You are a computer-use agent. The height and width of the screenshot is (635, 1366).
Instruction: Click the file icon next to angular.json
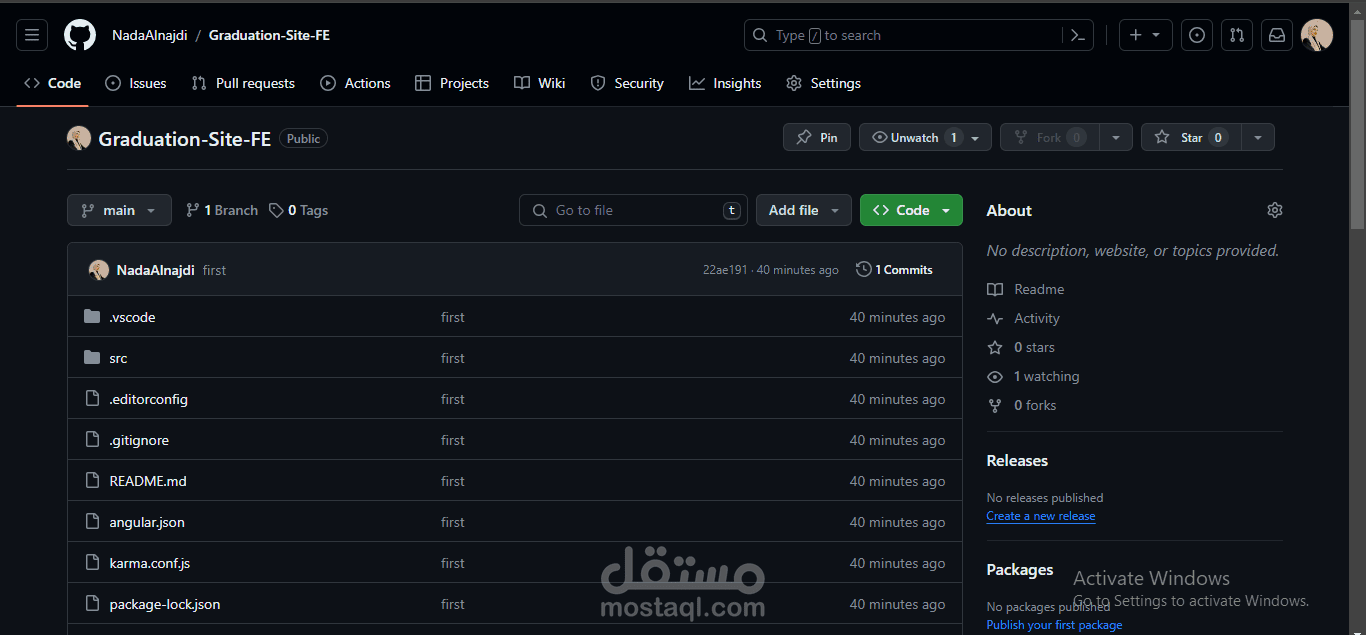pyautogui.click(x=92, y=522)
